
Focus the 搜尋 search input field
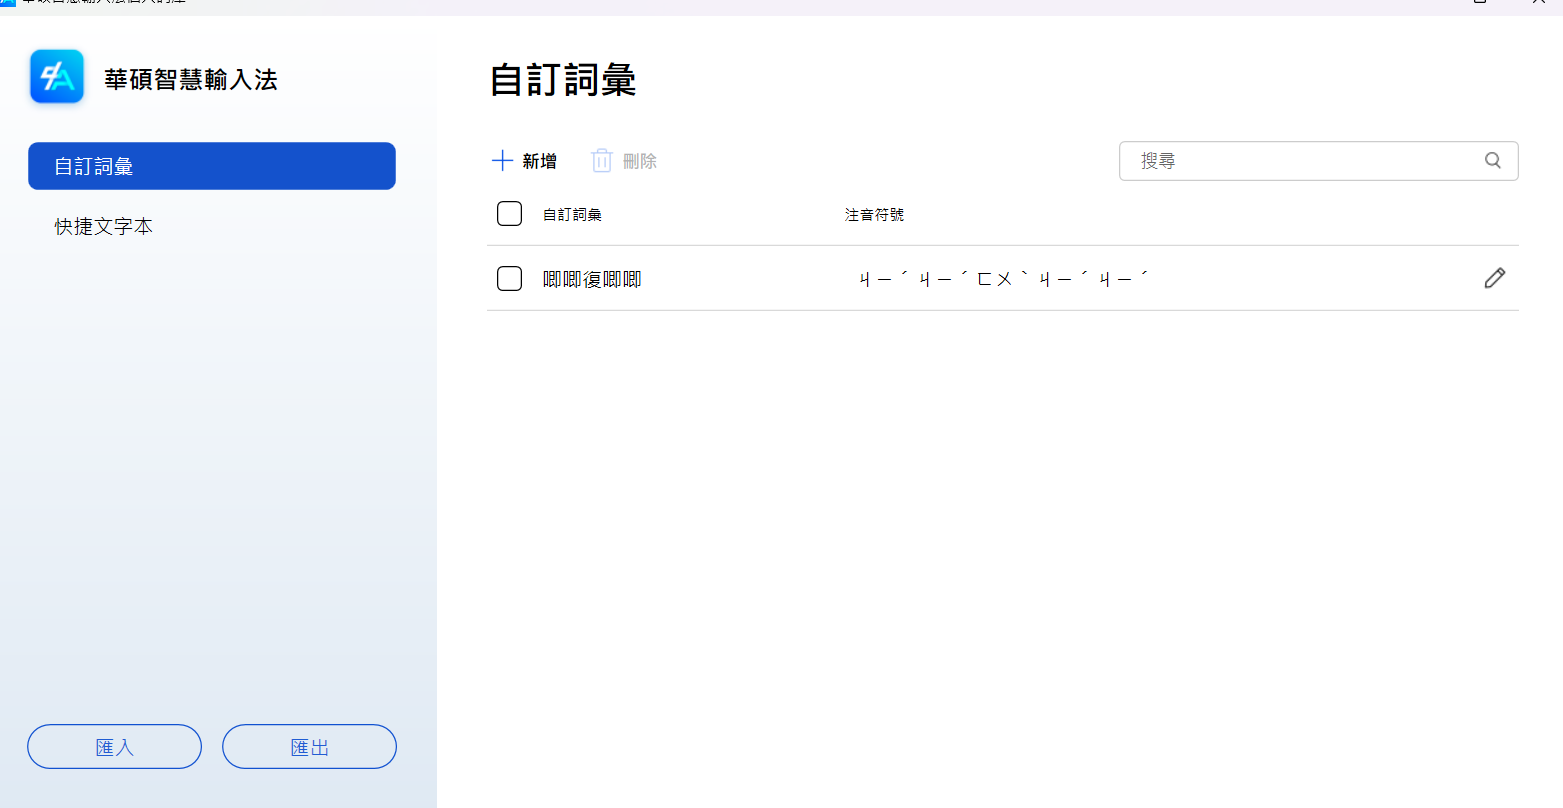click(x=1318, y=161)
